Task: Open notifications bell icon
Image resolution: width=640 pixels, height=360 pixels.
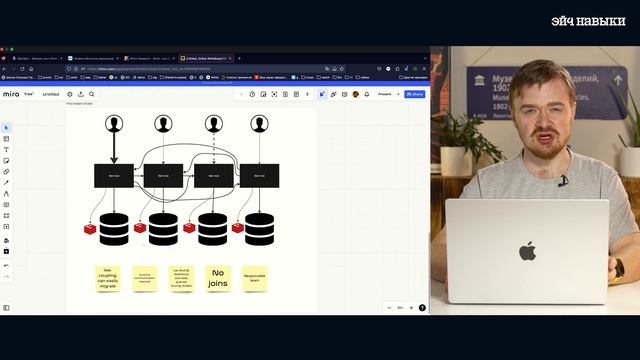Action: (367, 94)
